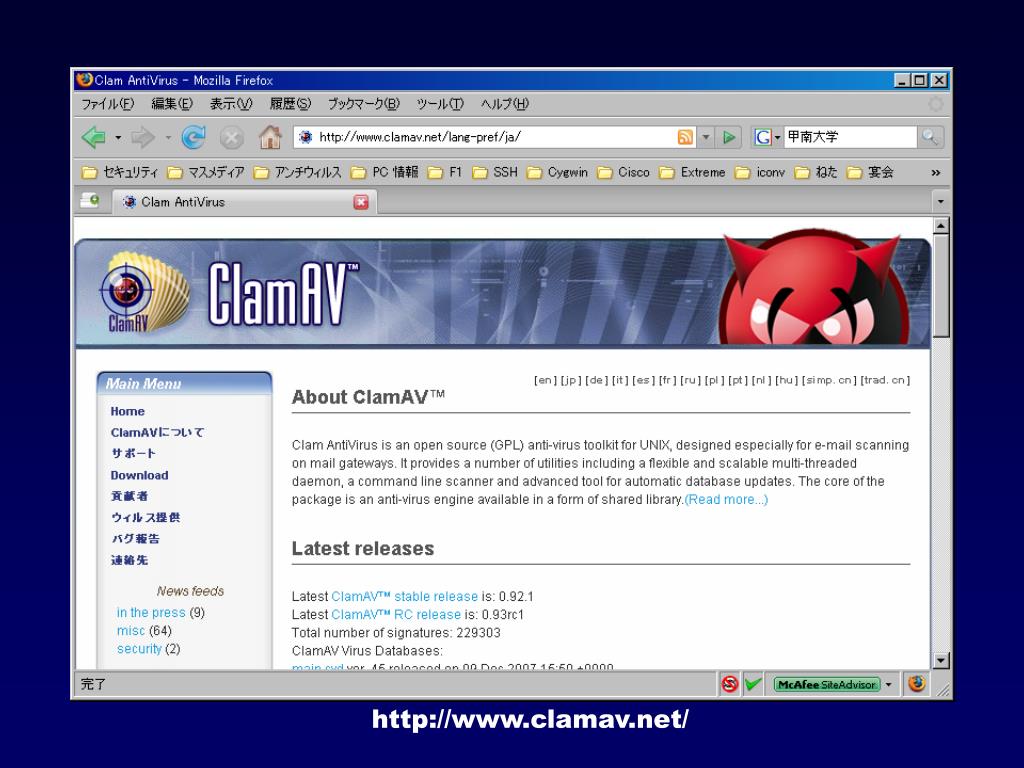The image size is (1024, 768).
Task: Switch language to [de]
Action: (596, 380)
